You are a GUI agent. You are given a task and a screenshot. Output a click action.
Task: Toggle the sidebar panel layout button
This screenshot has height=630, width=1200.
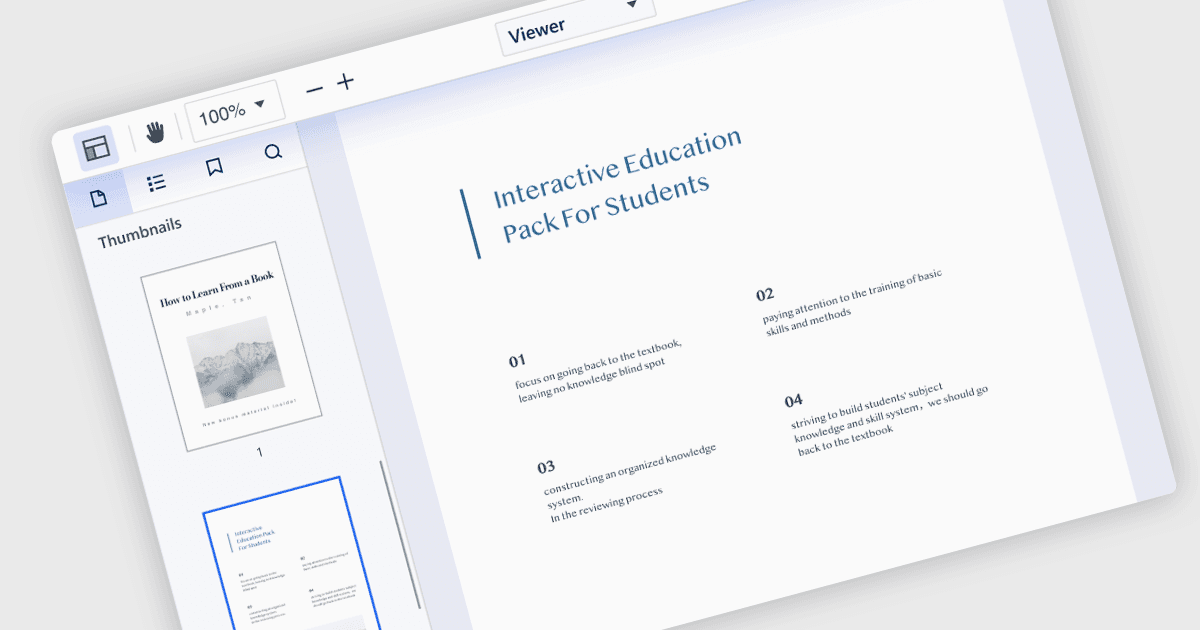coord(97,149)
